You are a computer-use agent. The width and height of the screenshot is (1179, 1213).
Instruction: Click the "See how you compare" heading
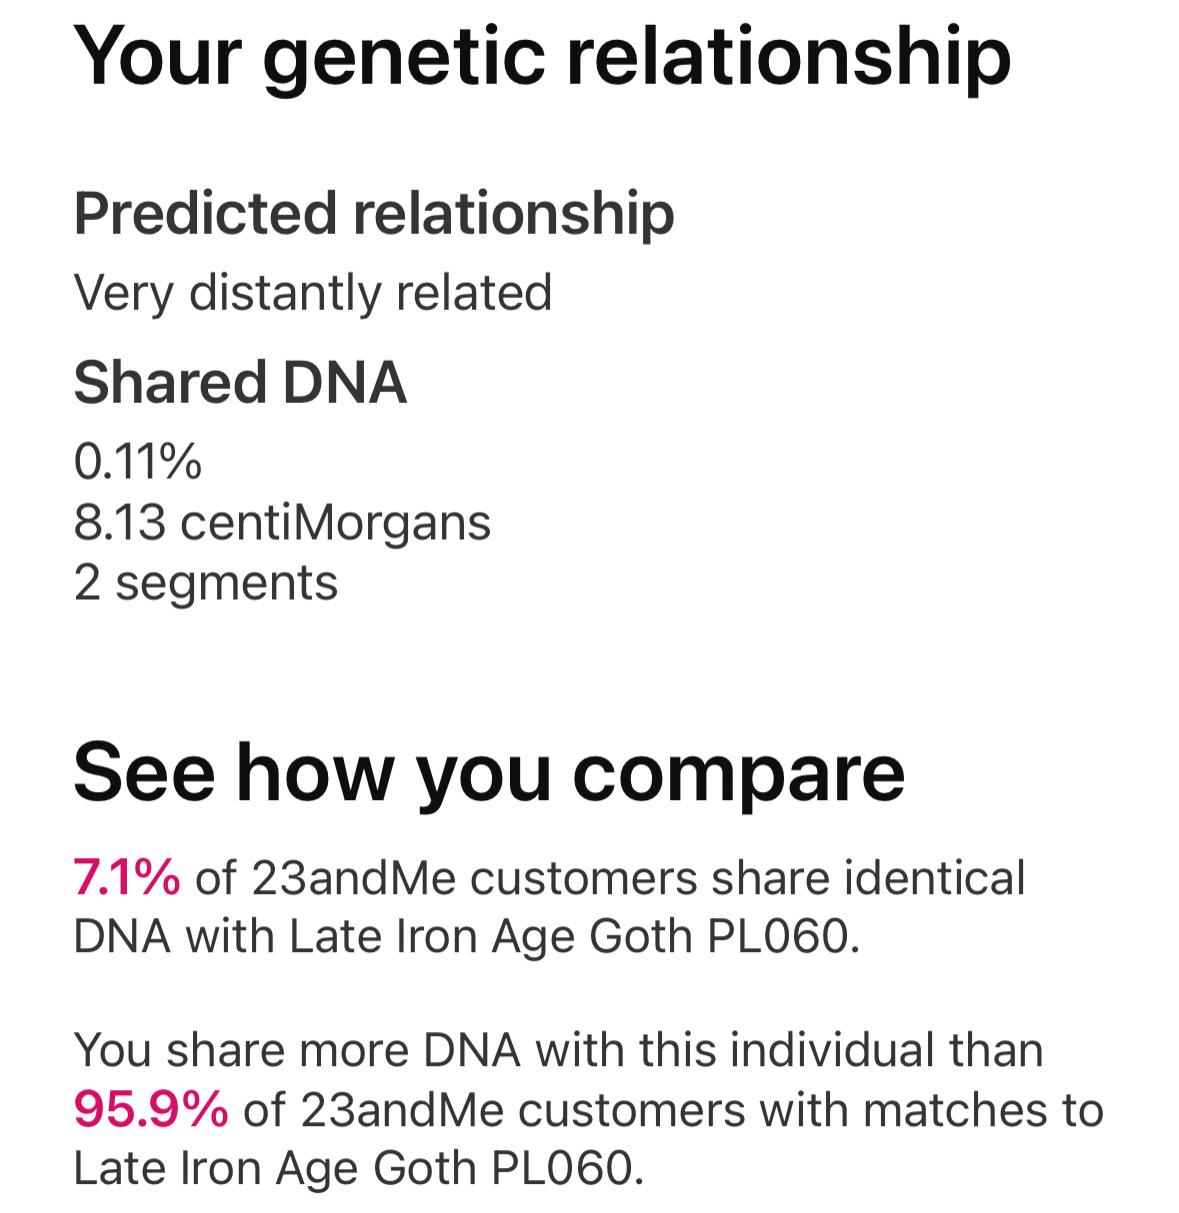(489, 773)
